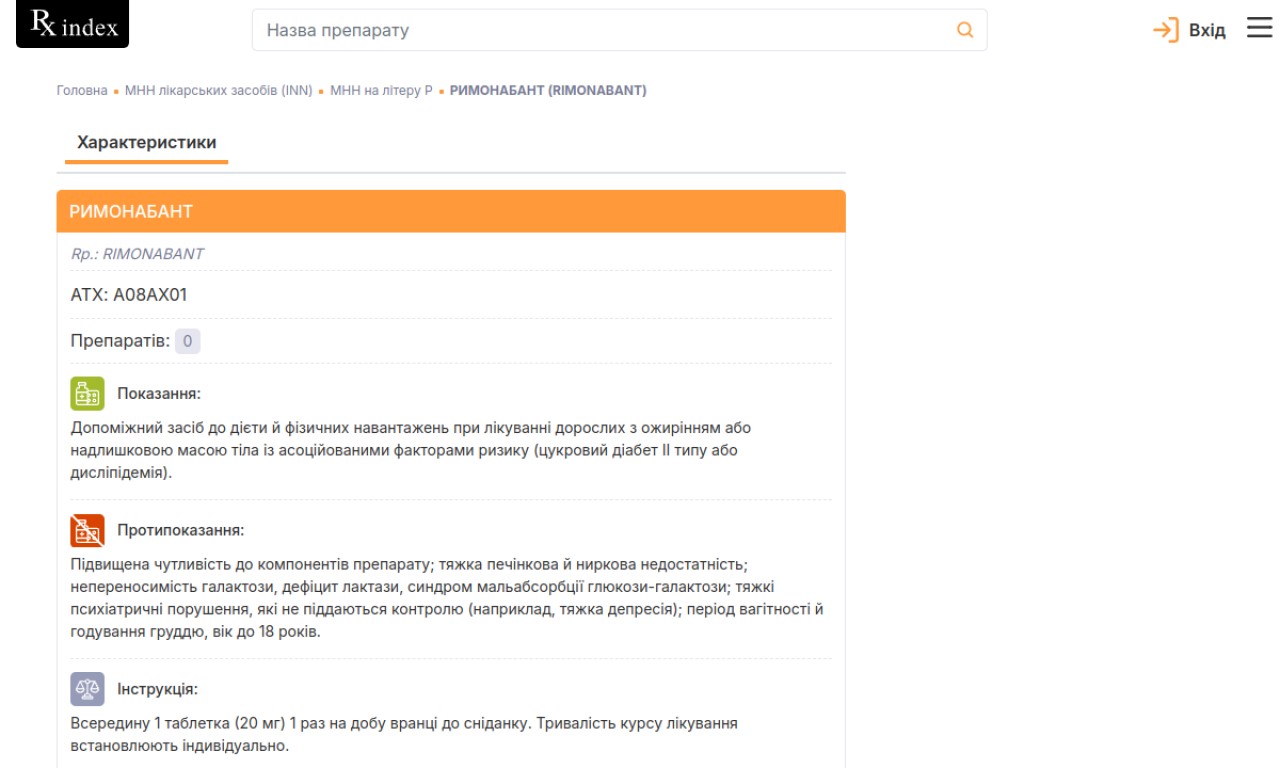1280x768 pixels.
Task: Click the Rp.: RIMONABANT line
Action: pyautogui.click(x=137, y=254)
